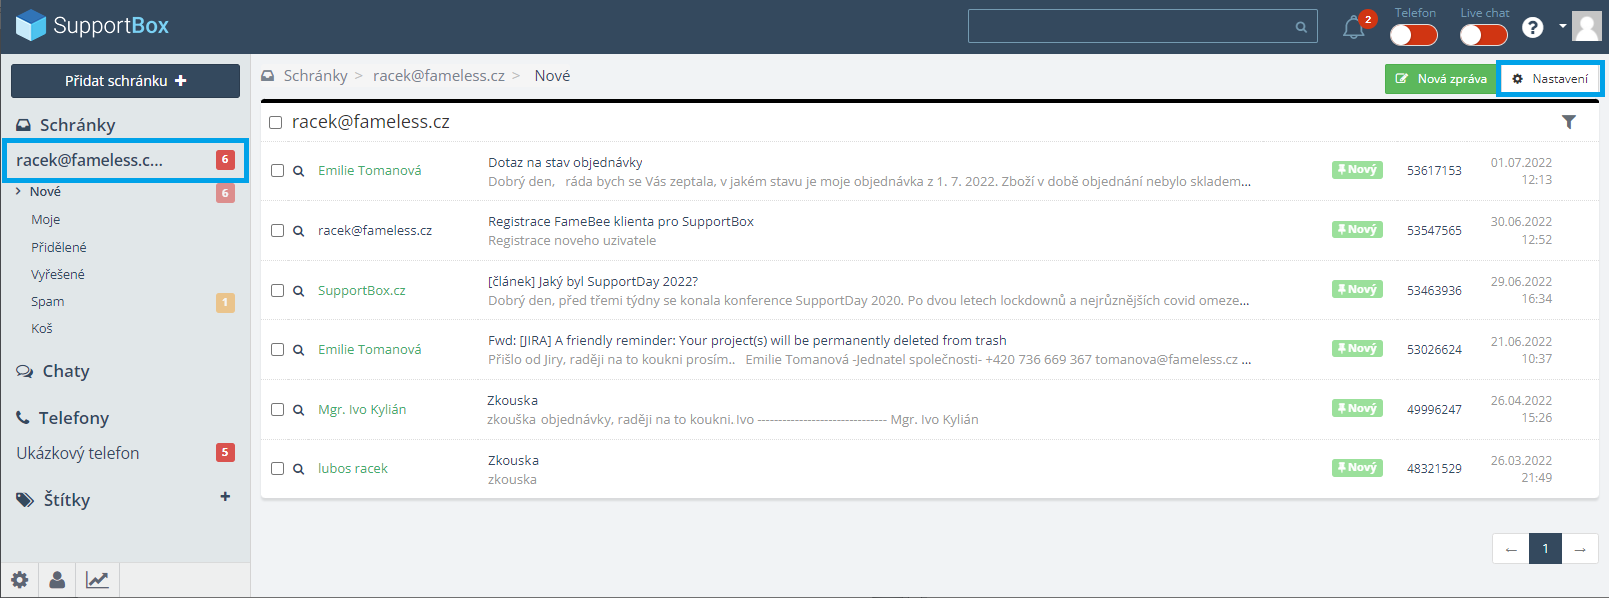1609x598 pixels.
Task: Check the Fwd: JIRA reminder row
Action: tap(278, 350)
